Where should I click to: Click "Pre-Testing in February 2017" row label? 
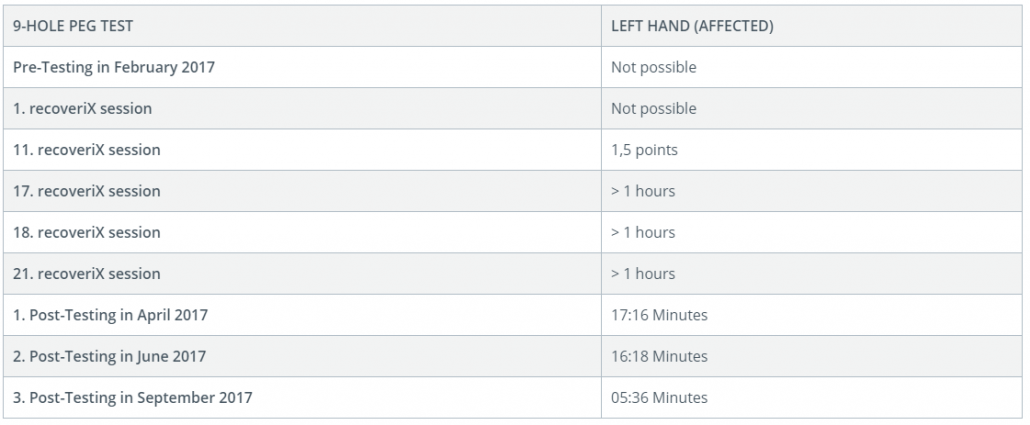114,67
